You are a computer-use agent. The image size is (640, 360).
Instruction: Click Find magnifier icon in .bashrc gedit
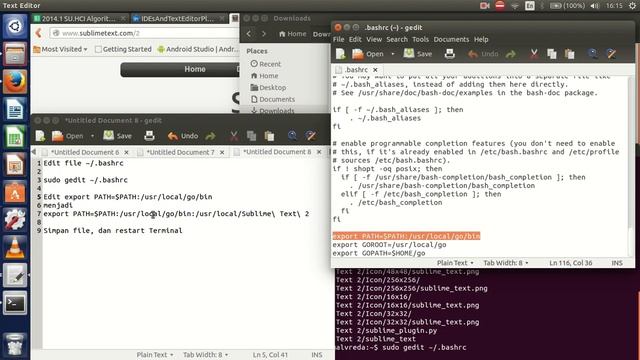(593, 54)
